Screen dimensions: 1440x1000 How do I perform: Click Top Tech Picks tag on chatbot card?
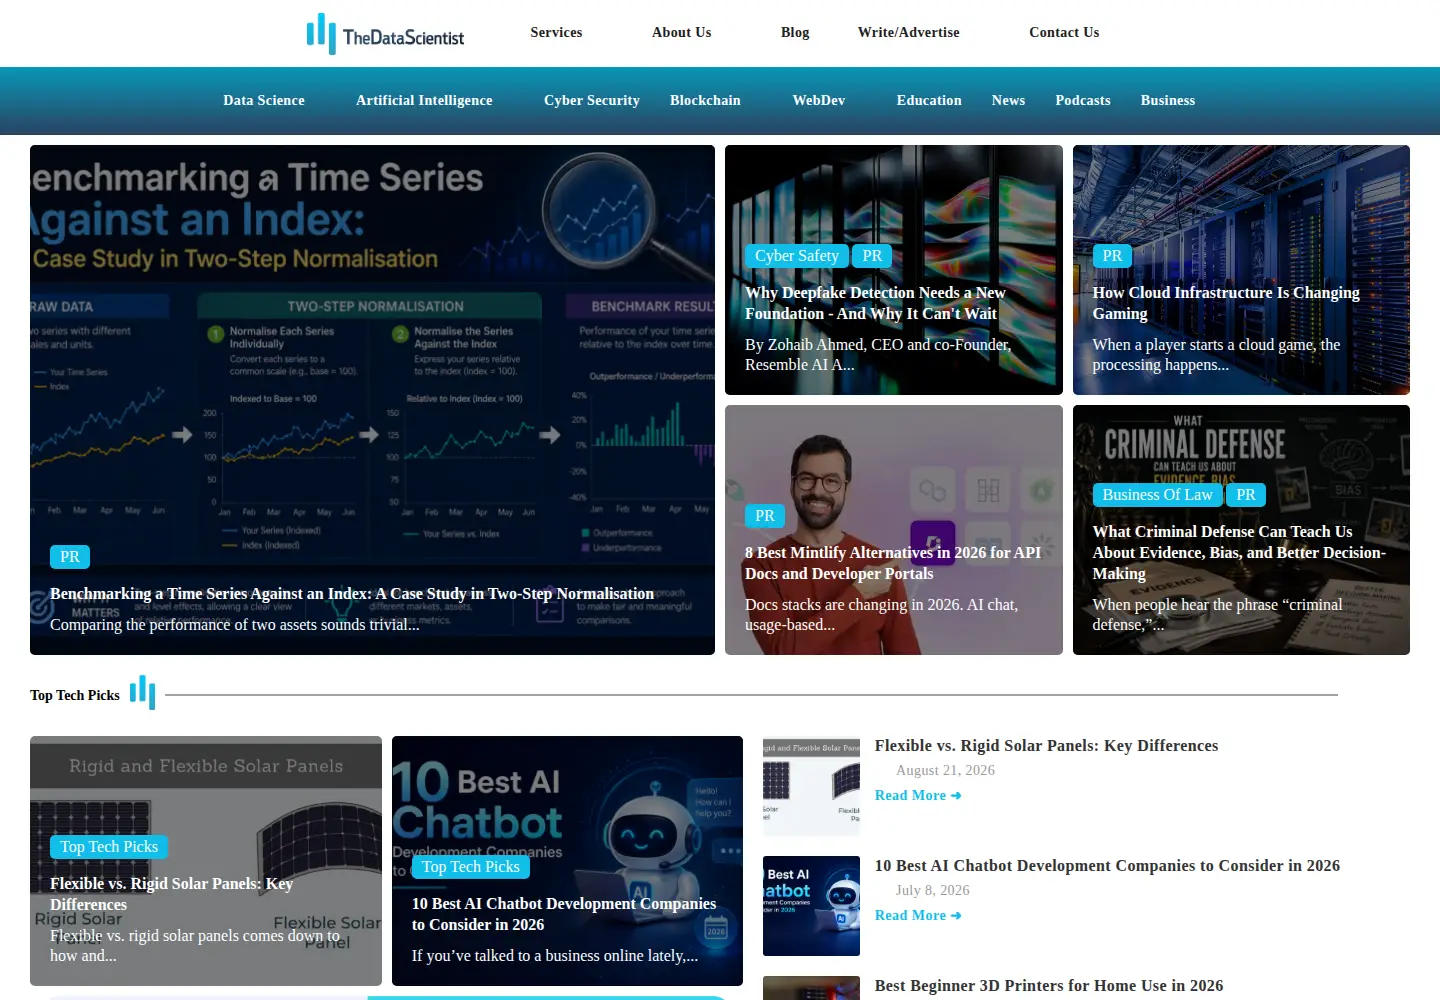[471, 867]
